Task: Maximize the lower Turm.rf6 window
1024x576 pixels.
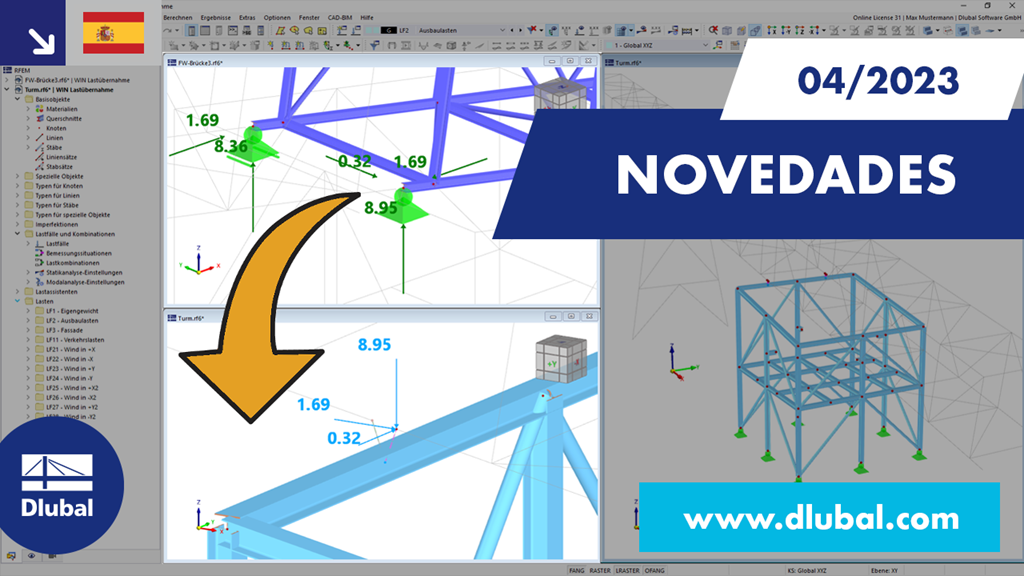Action: (x=571, y=317)
